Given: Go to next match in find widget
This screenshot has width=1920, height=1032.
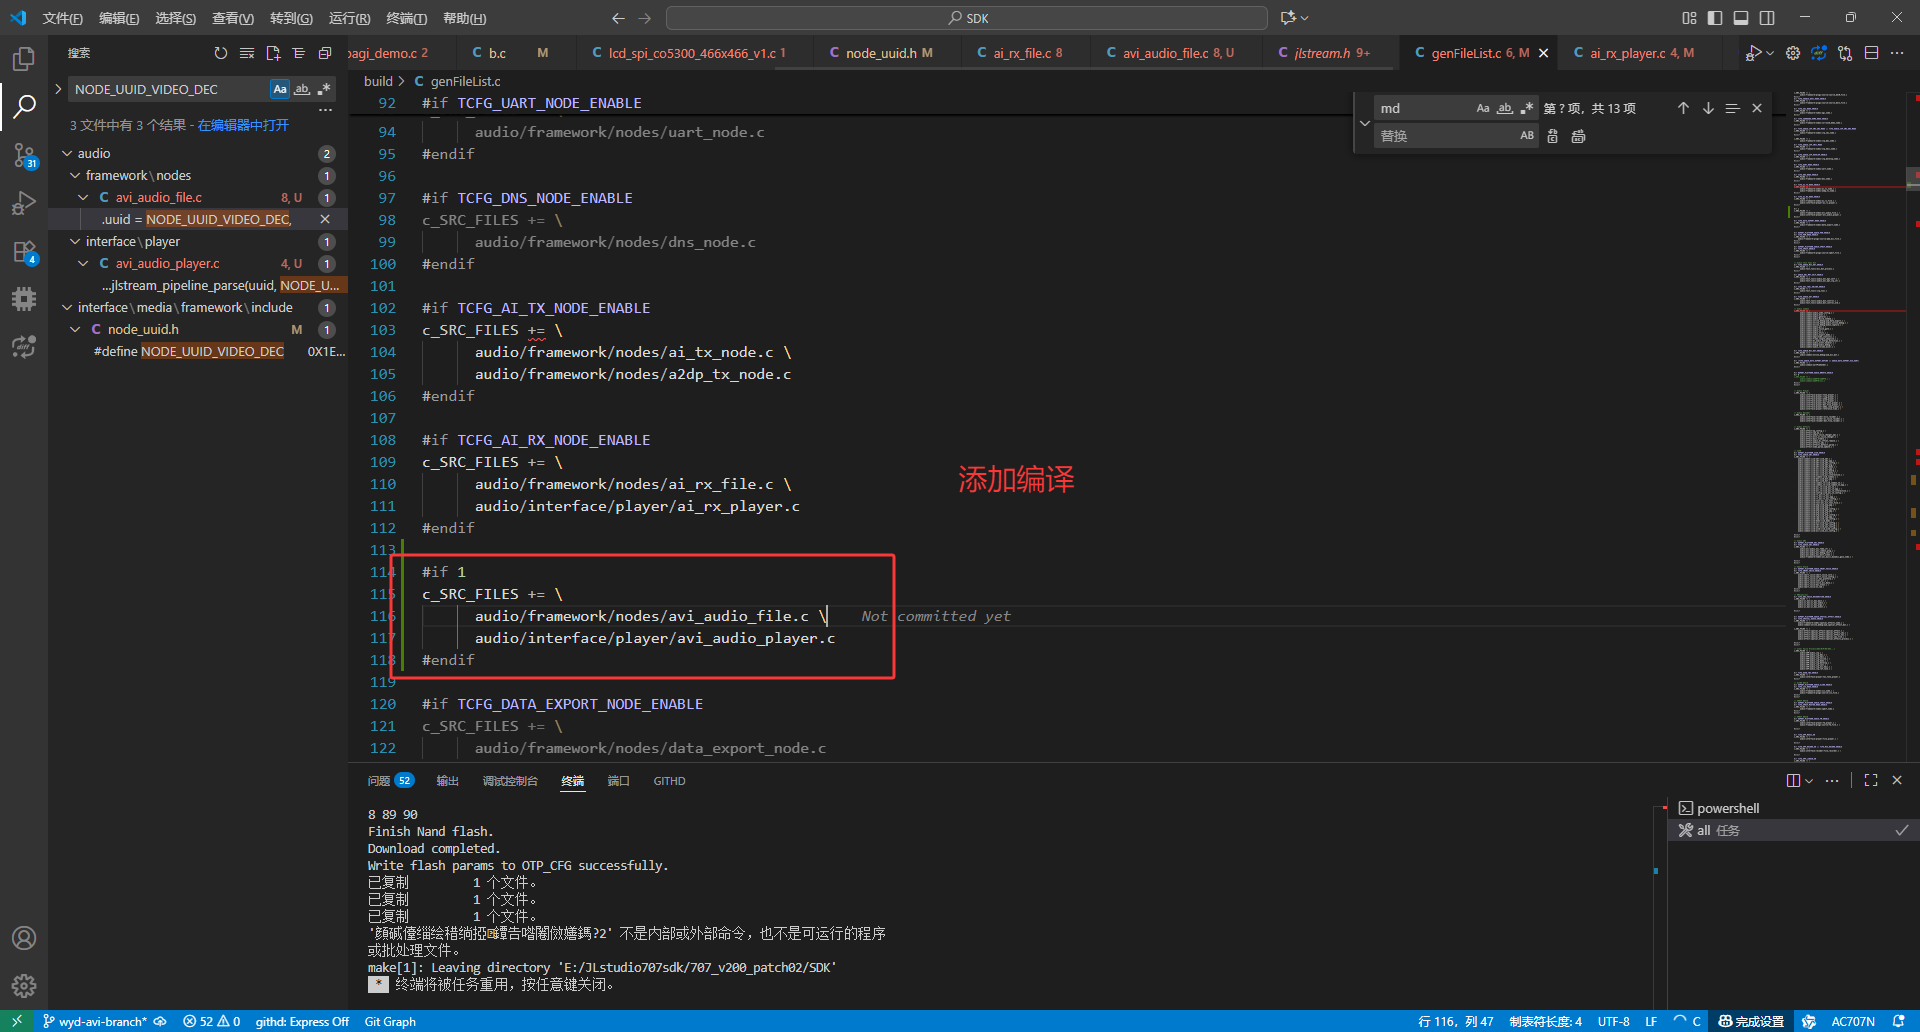Looking at the screenshot, I should coord(1708,108).
